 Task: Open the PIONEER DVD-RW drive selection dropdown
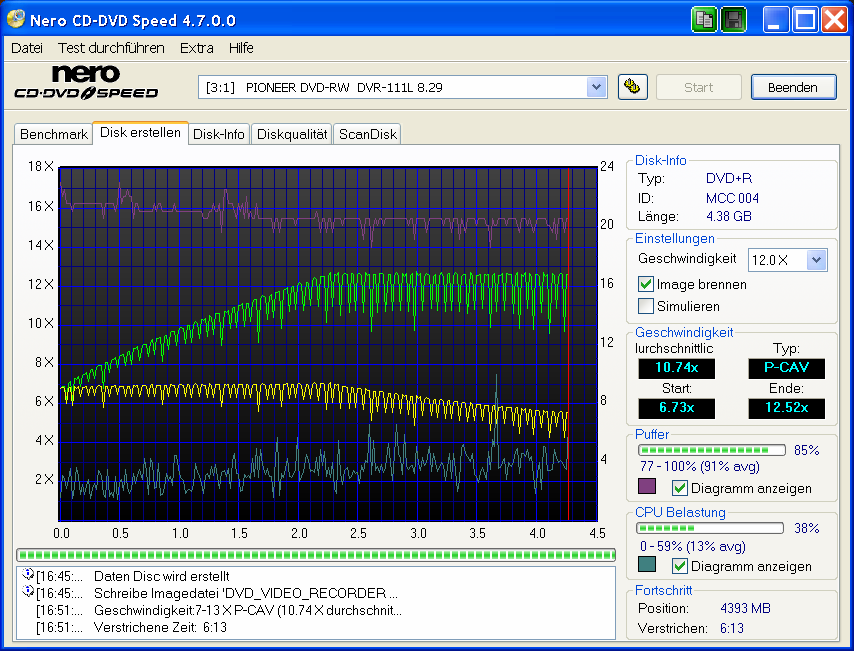pyautogui.click(x=597, y=87)
